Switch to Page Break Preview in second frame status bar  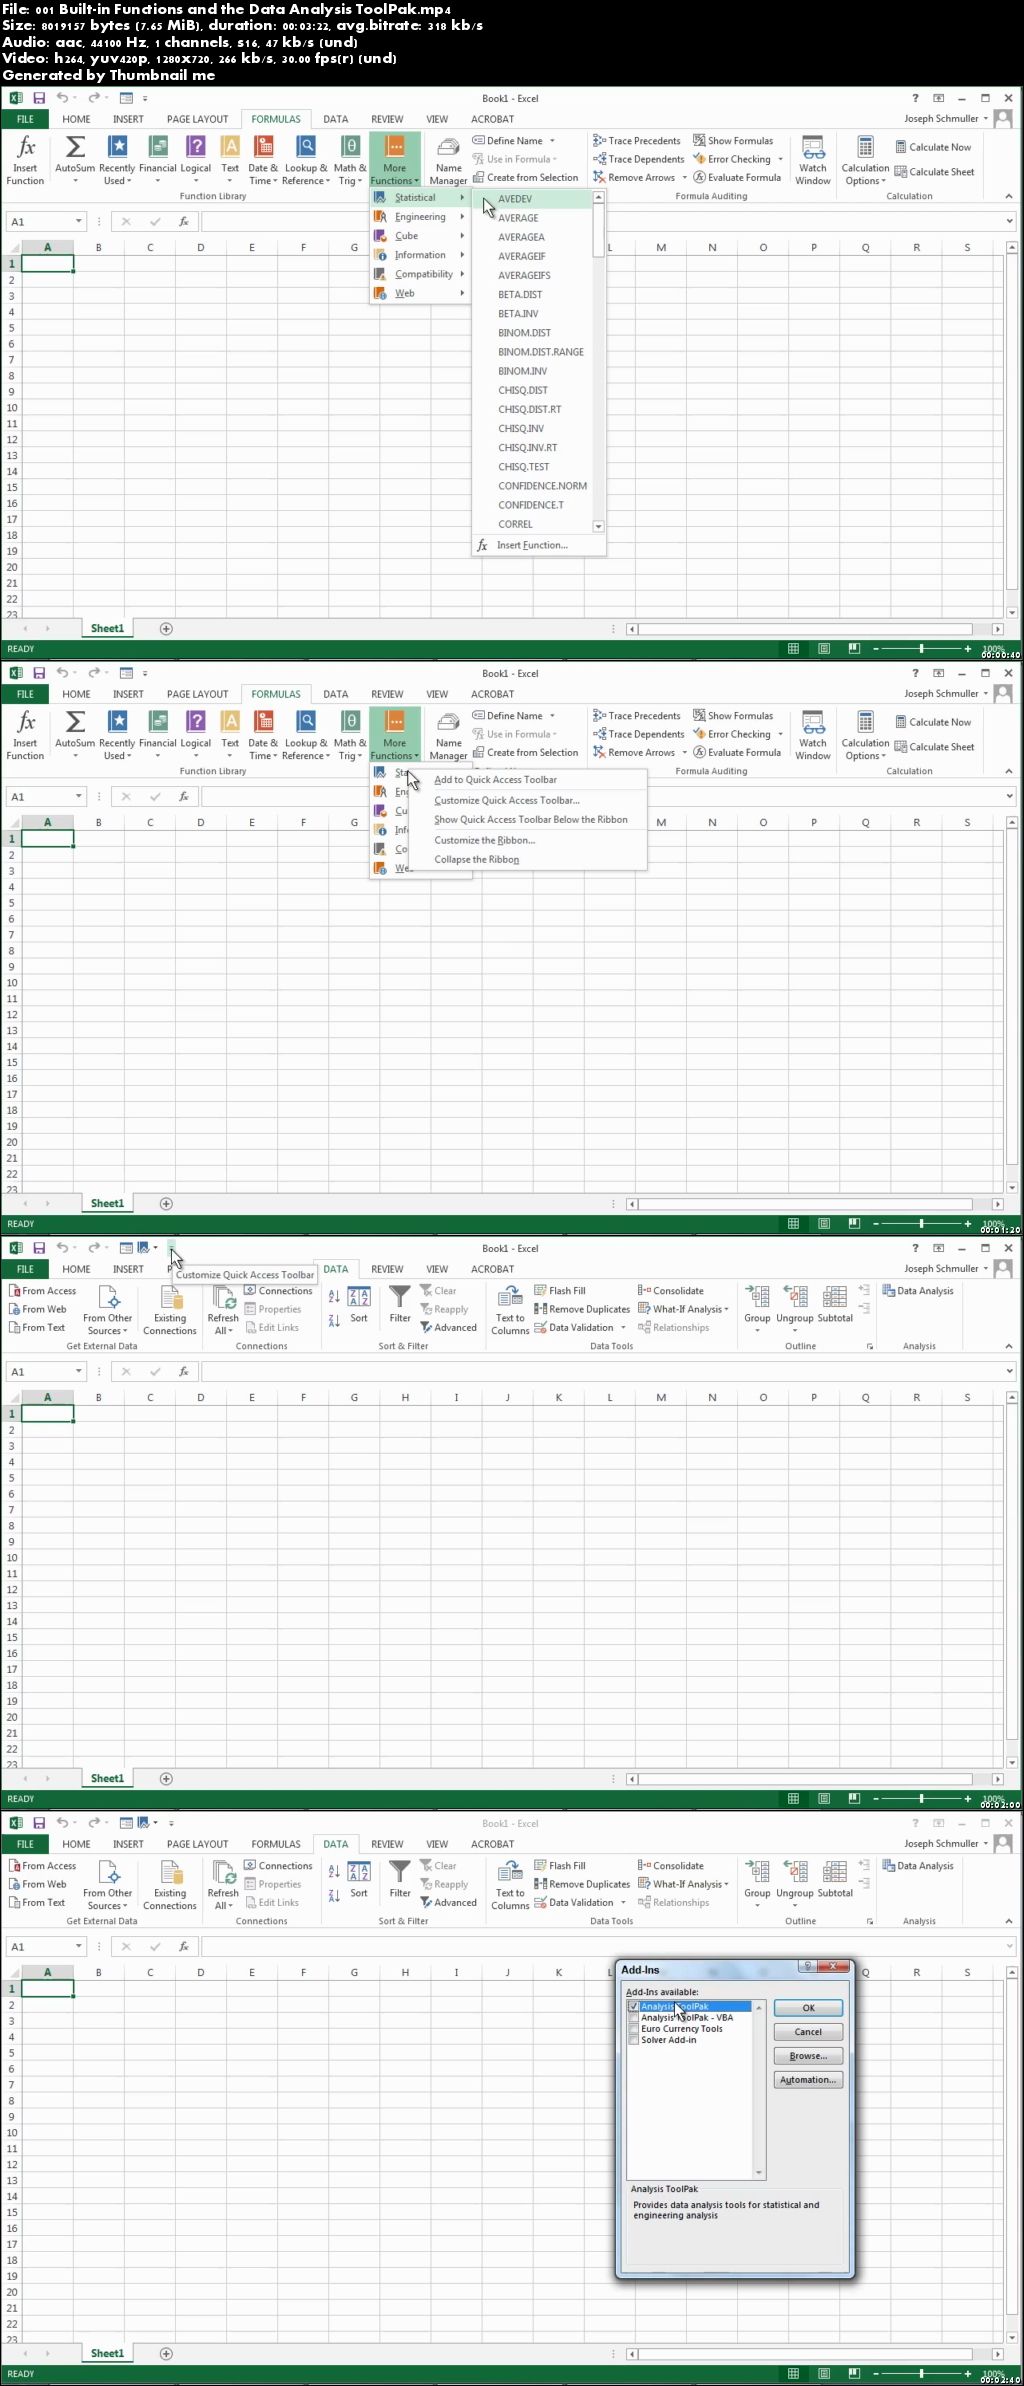point(854,1224)
